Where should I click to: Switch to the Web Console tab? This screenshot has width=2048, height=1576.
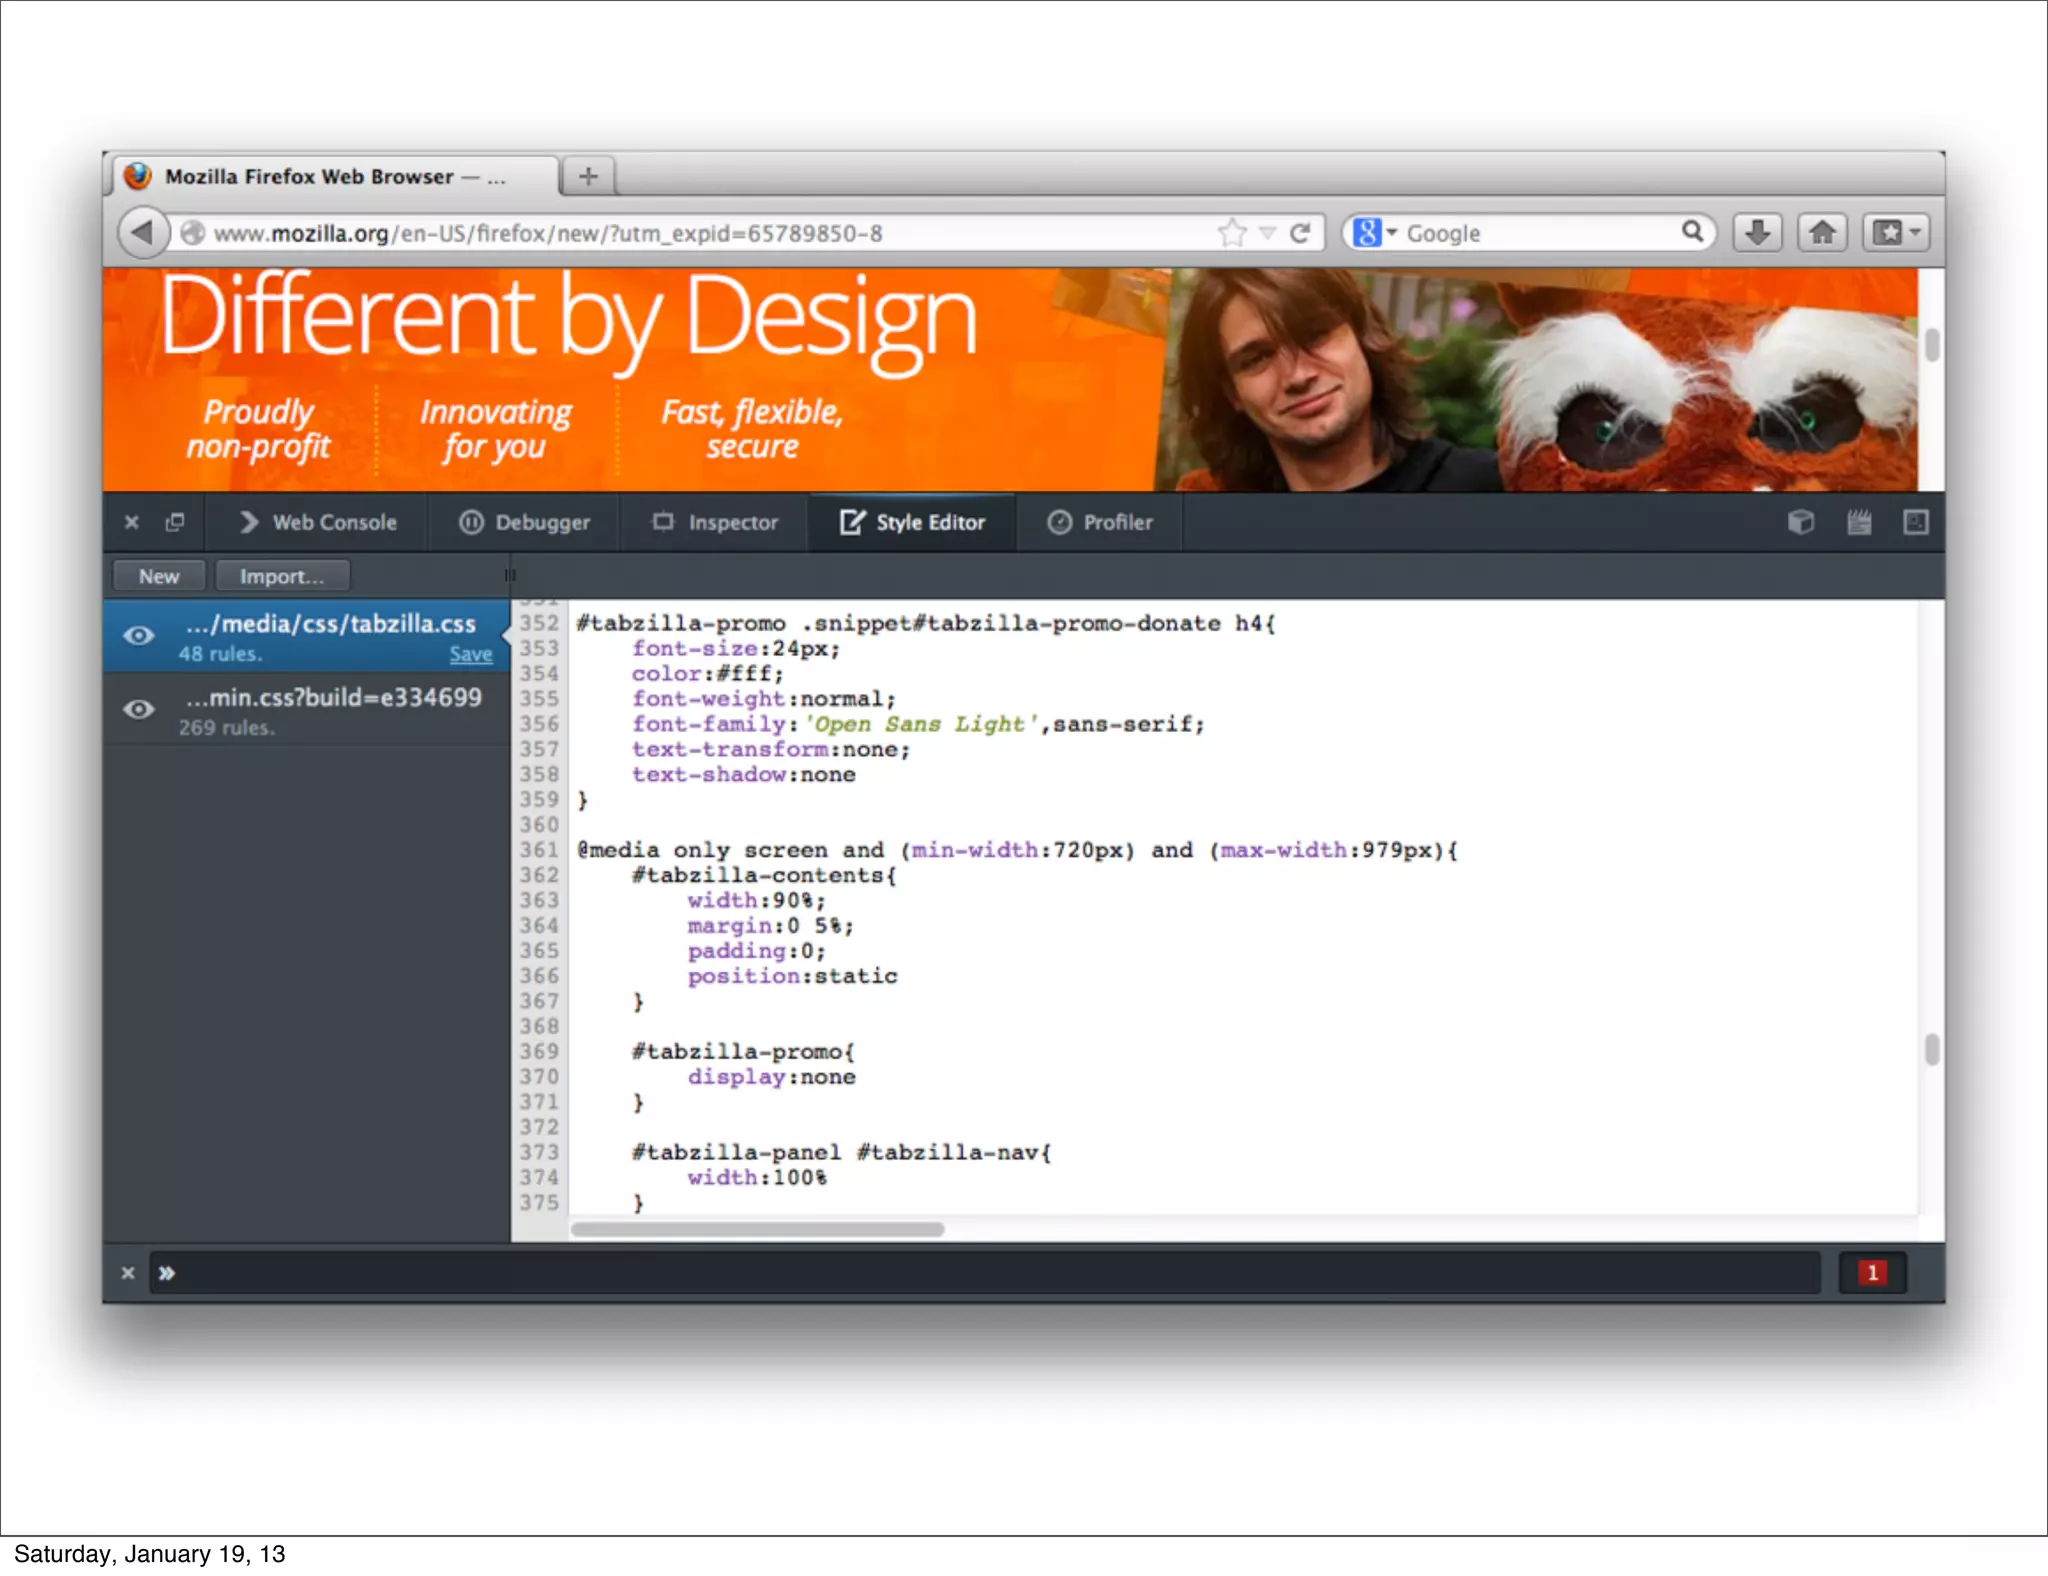point(318,522)
